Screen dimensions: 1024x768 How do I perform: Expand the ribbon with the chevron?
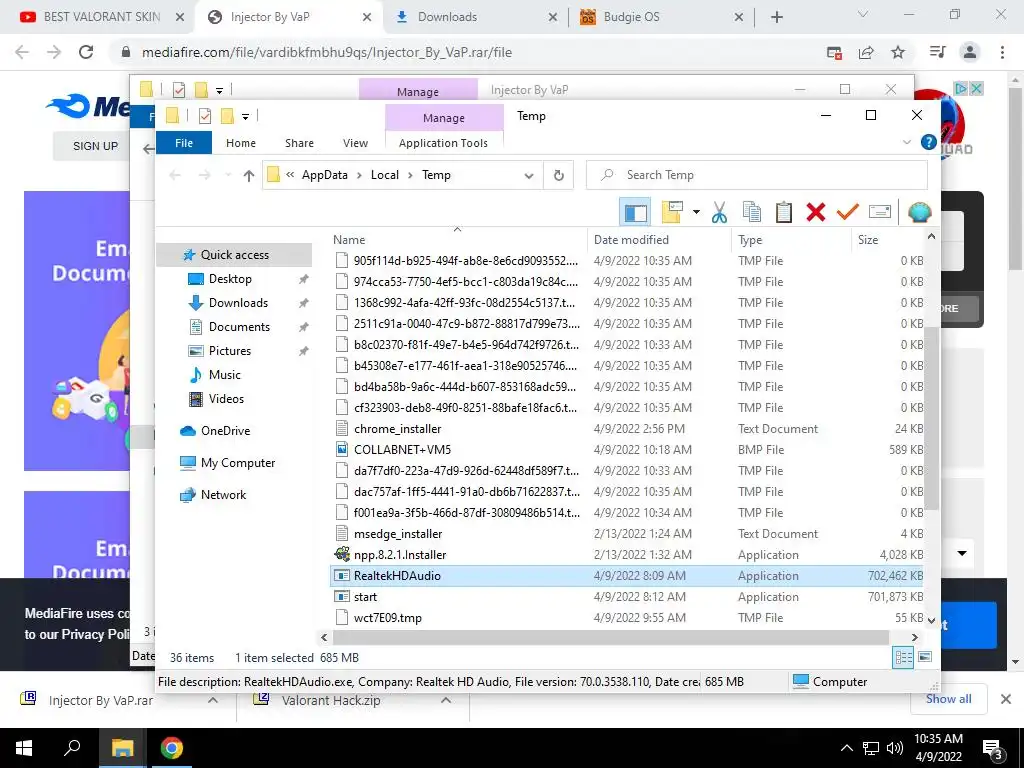coord(906,142)
